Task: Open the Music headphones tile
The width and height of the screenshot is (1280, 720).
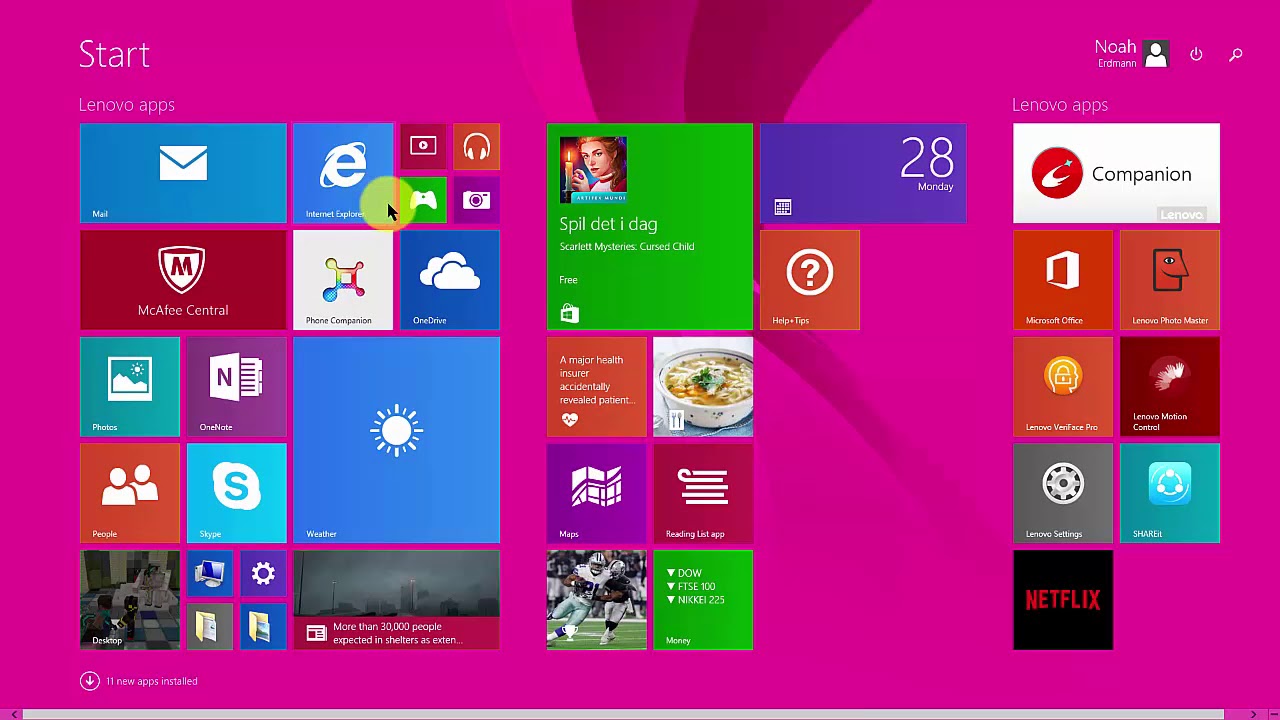Action: (476, 146)
